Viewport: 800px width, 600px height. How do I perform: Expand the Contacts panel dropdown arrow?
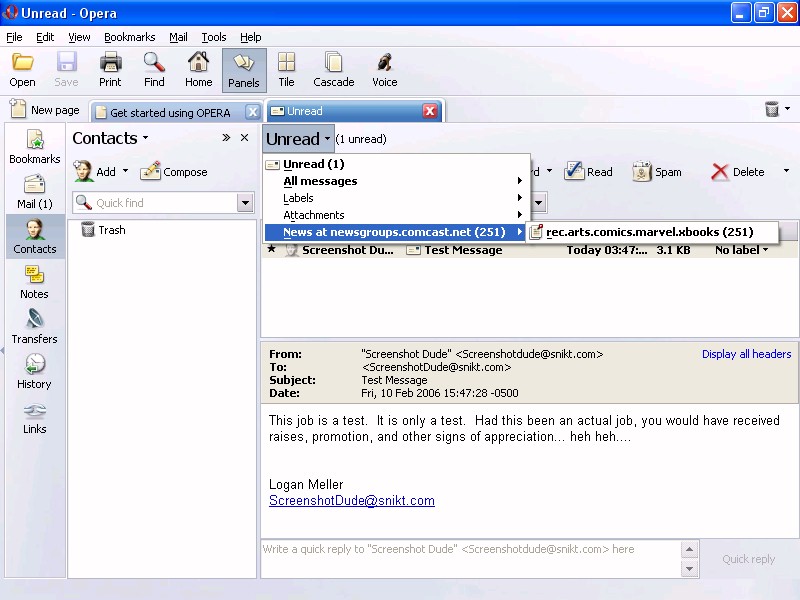[146, 139]
